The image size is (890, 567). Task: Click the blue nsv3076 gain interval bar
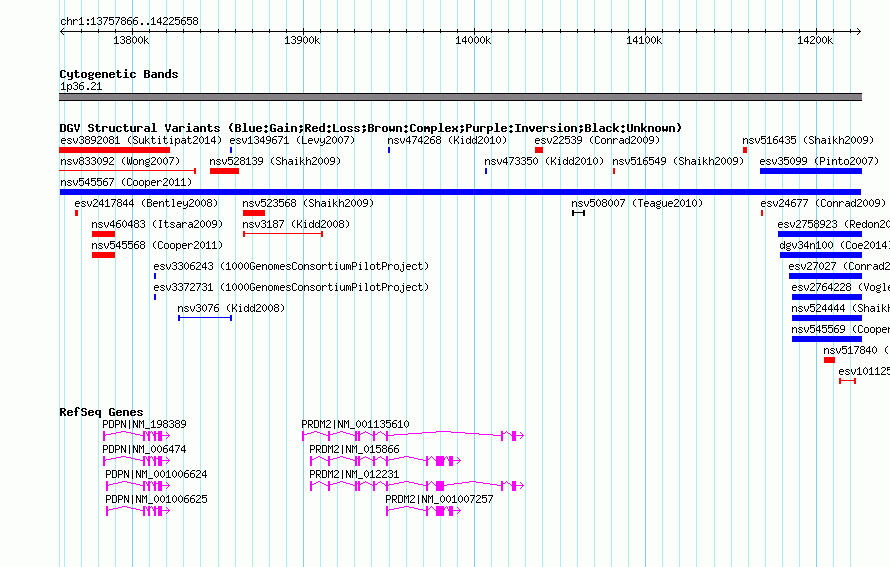pos(205,318)
